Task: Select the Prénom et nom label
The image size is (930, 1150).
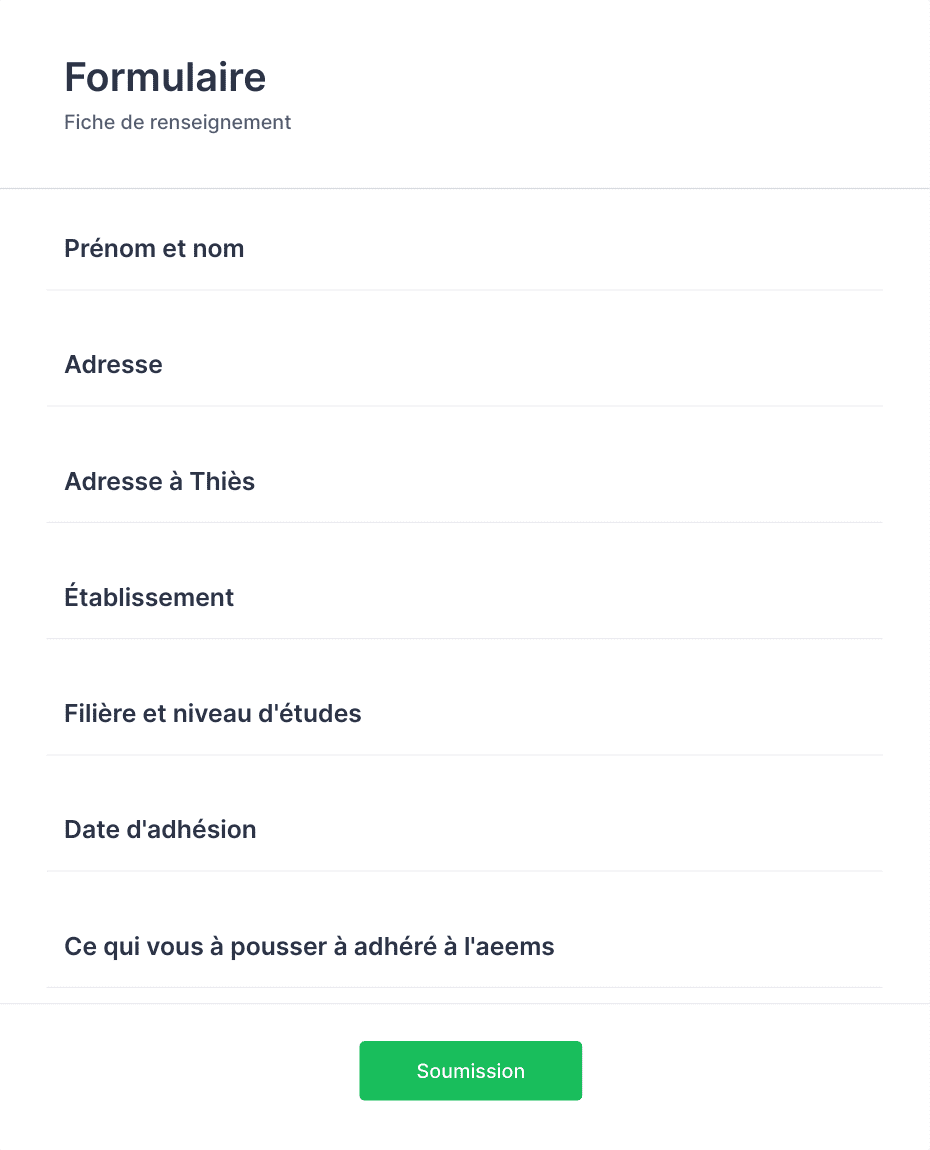Action: [154, 248]
